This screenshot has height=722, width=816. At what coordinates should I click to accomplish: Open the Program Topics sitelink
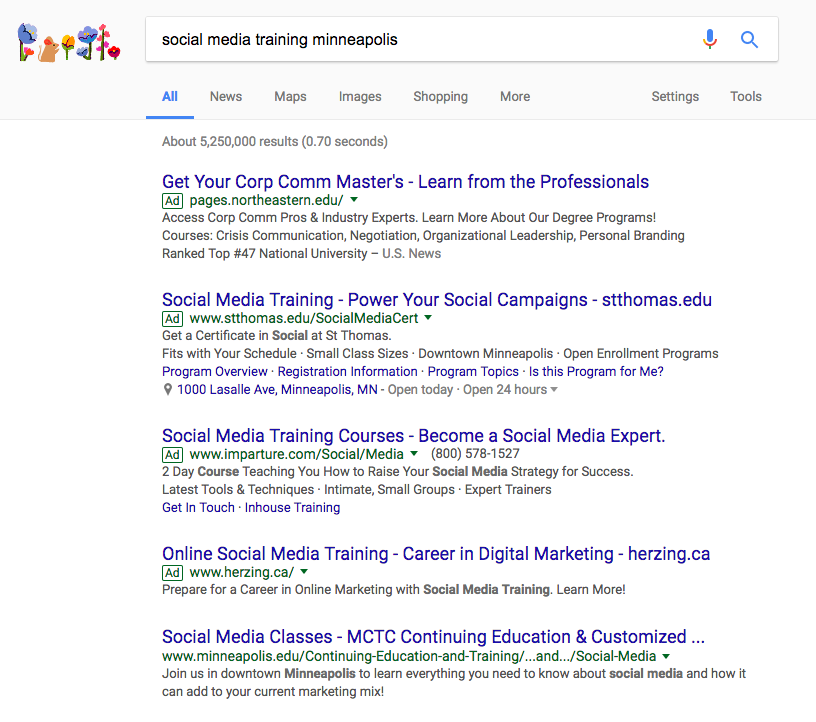click(x=473, y=372)
